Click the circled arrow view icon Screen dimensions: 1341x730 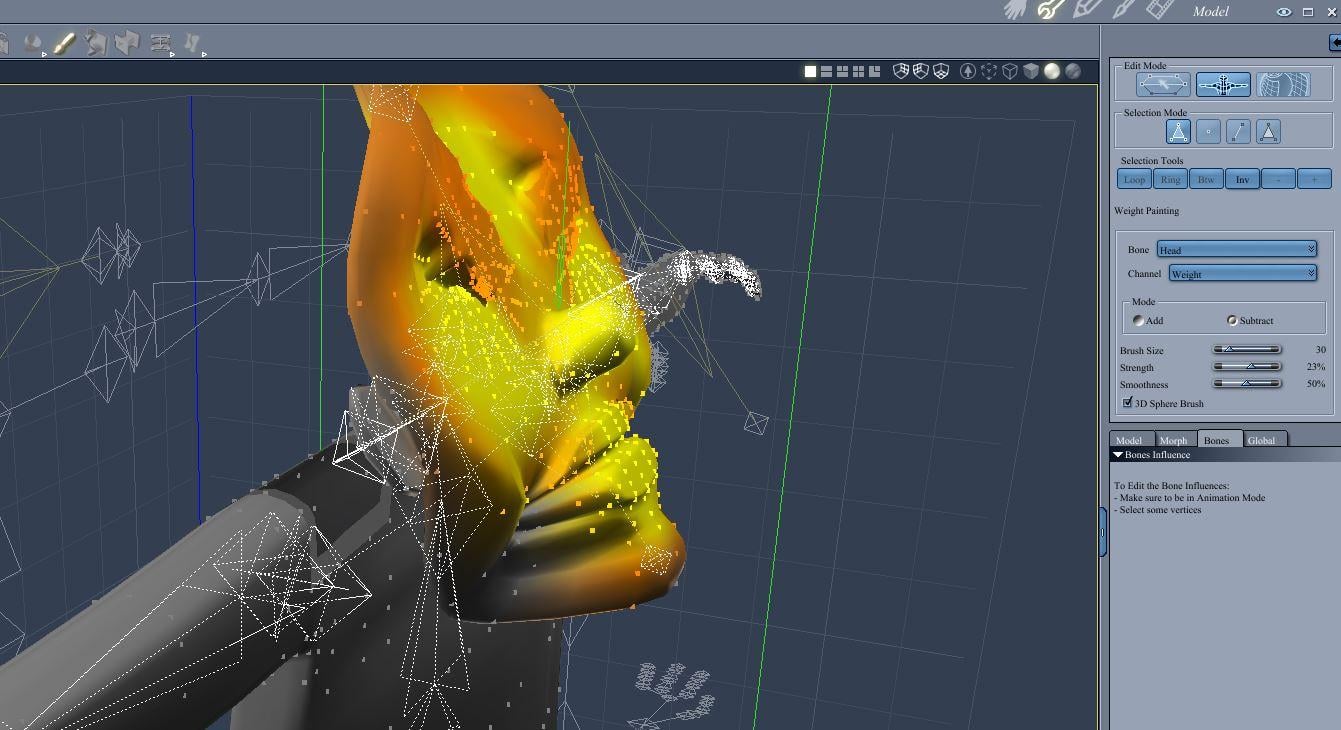point(967,71)
